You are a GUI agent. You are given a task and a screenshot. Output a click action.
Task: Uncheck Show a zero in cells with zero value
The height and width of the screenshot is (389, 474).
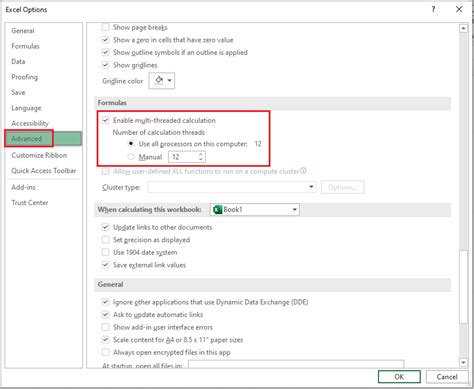coord(105,40)
